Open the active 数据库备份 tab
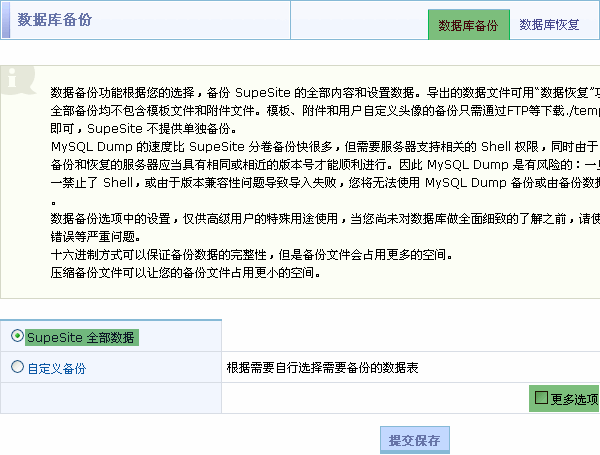Image resolution: width=600 pixels, height=455 pixels. (468, 25)
